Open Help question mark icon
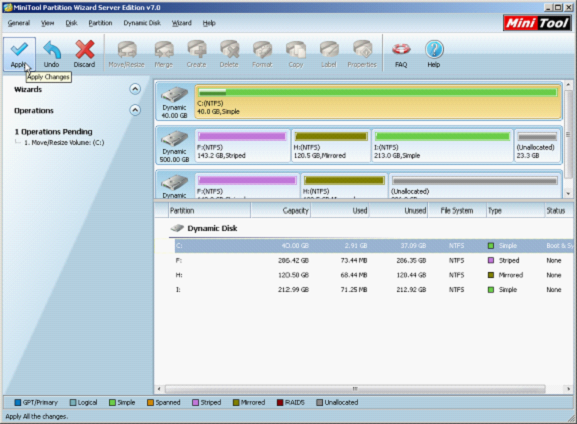Image resolution: width=577 pixels, height=424 pixels. [x=434, y=49]
